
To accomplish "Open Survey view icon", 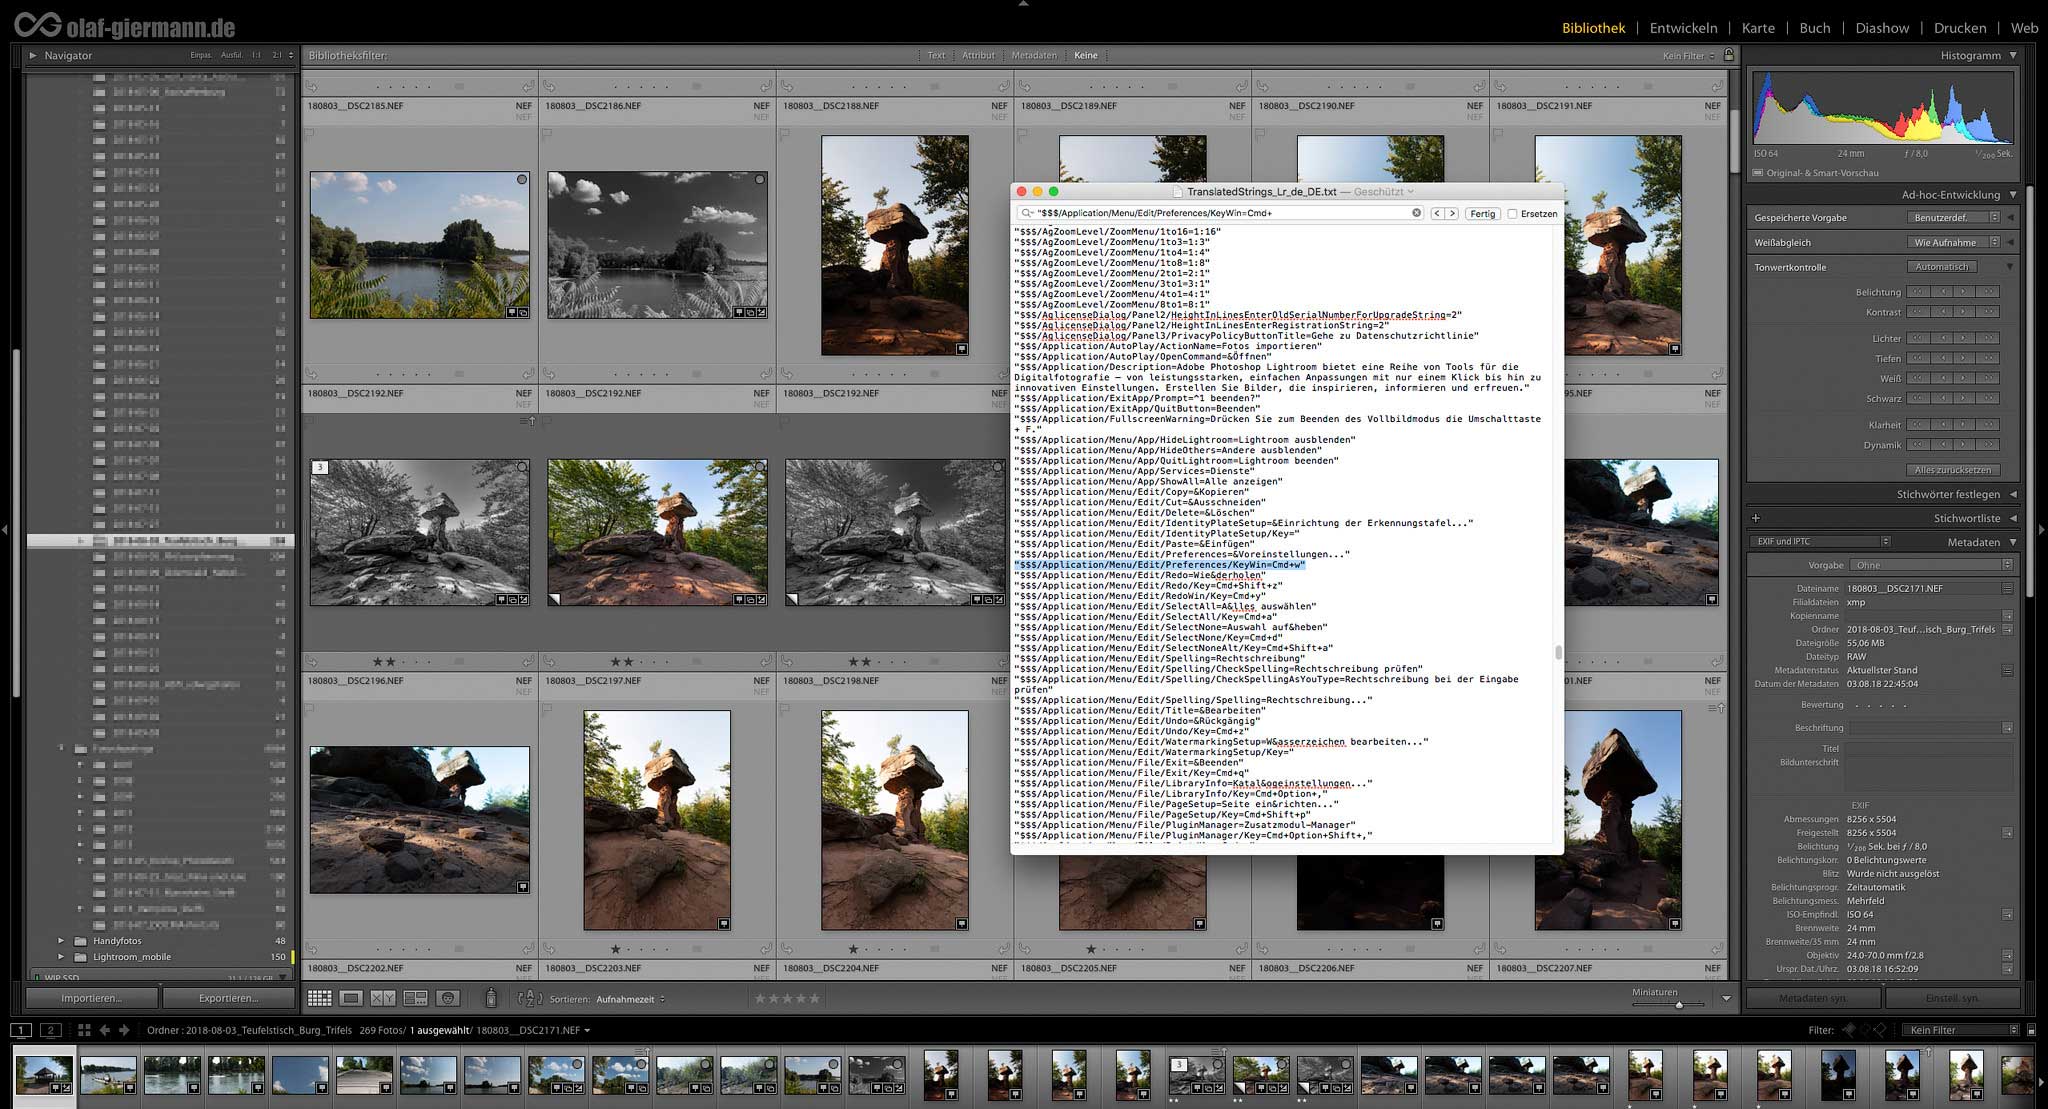I will [415, 998].
